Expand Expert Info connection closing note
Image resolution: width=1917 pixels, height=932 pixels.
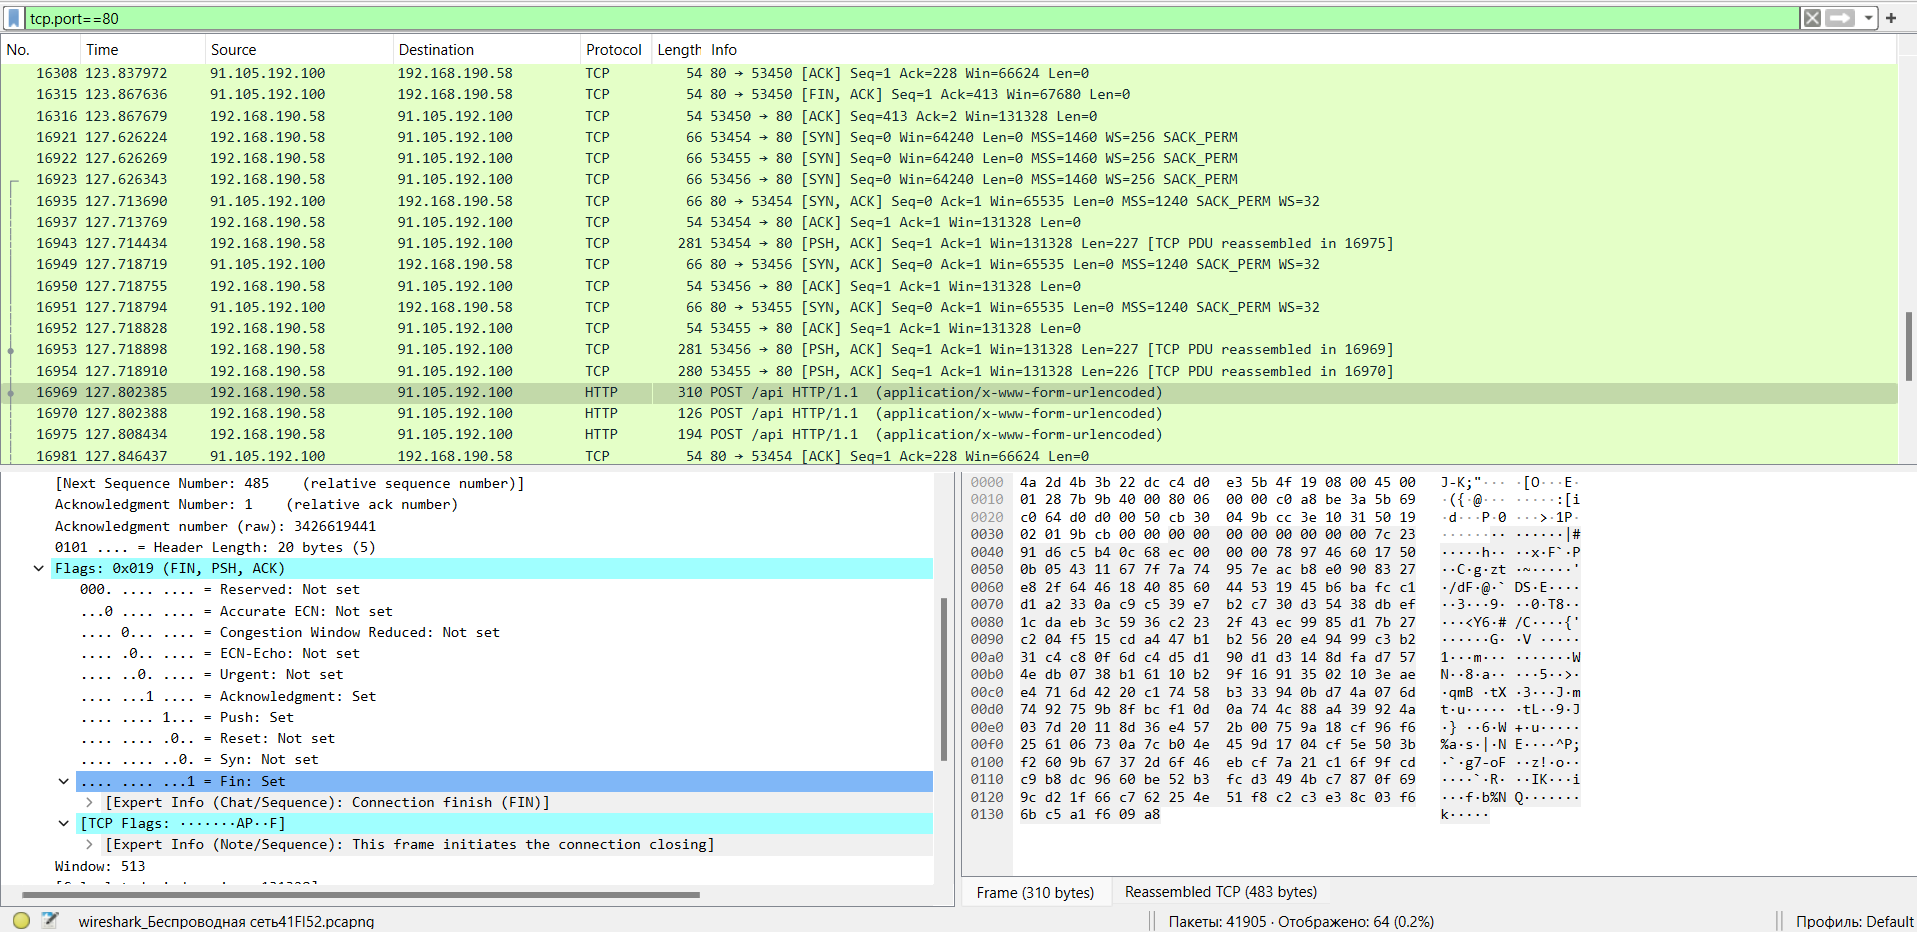(89, 845)
